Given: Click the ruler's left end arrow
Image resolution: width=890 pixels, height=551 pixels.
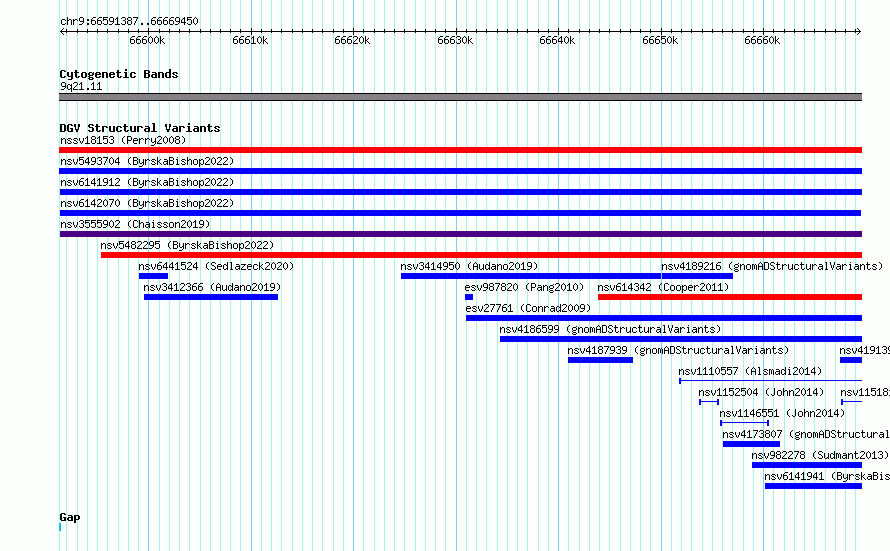Looking at the screenshot, I should 62,31.
